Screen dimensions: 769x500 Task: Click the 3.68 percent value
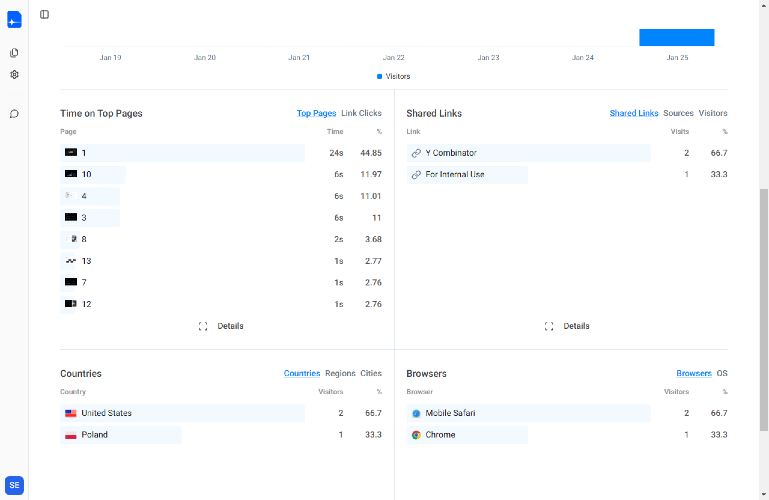click(373, 239)
